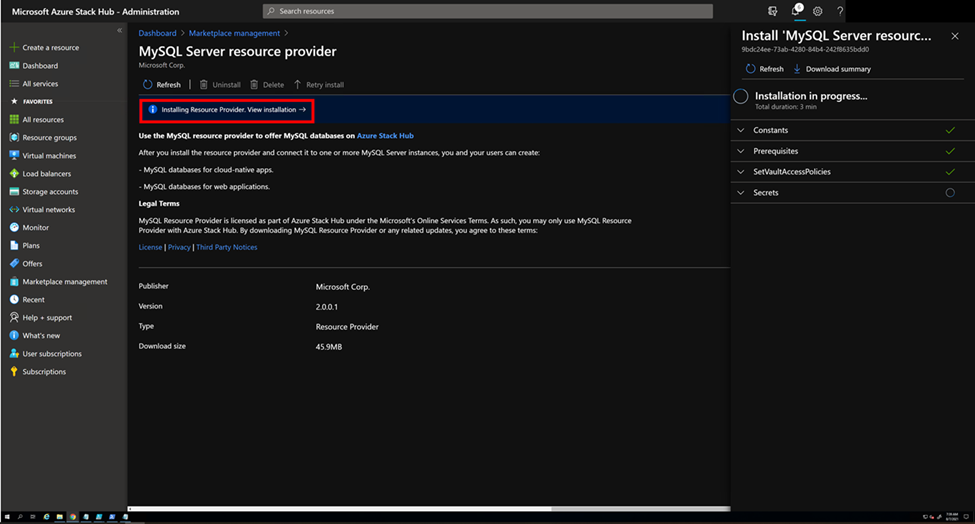Click the Plans document icon
This screenshot has width=975, height=524.
(14, 246)
